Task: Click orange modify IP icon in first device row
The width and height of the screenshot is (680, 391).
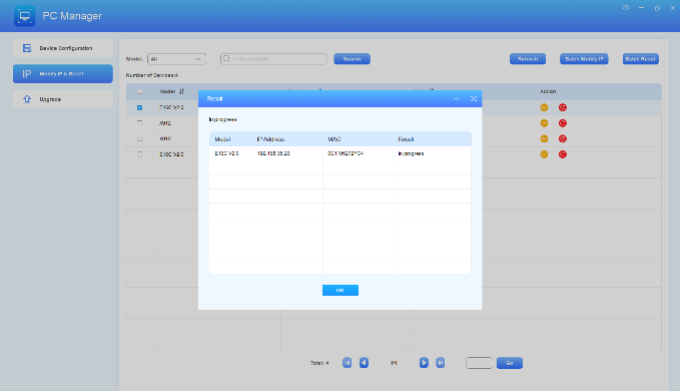Action: pos(544,108)
